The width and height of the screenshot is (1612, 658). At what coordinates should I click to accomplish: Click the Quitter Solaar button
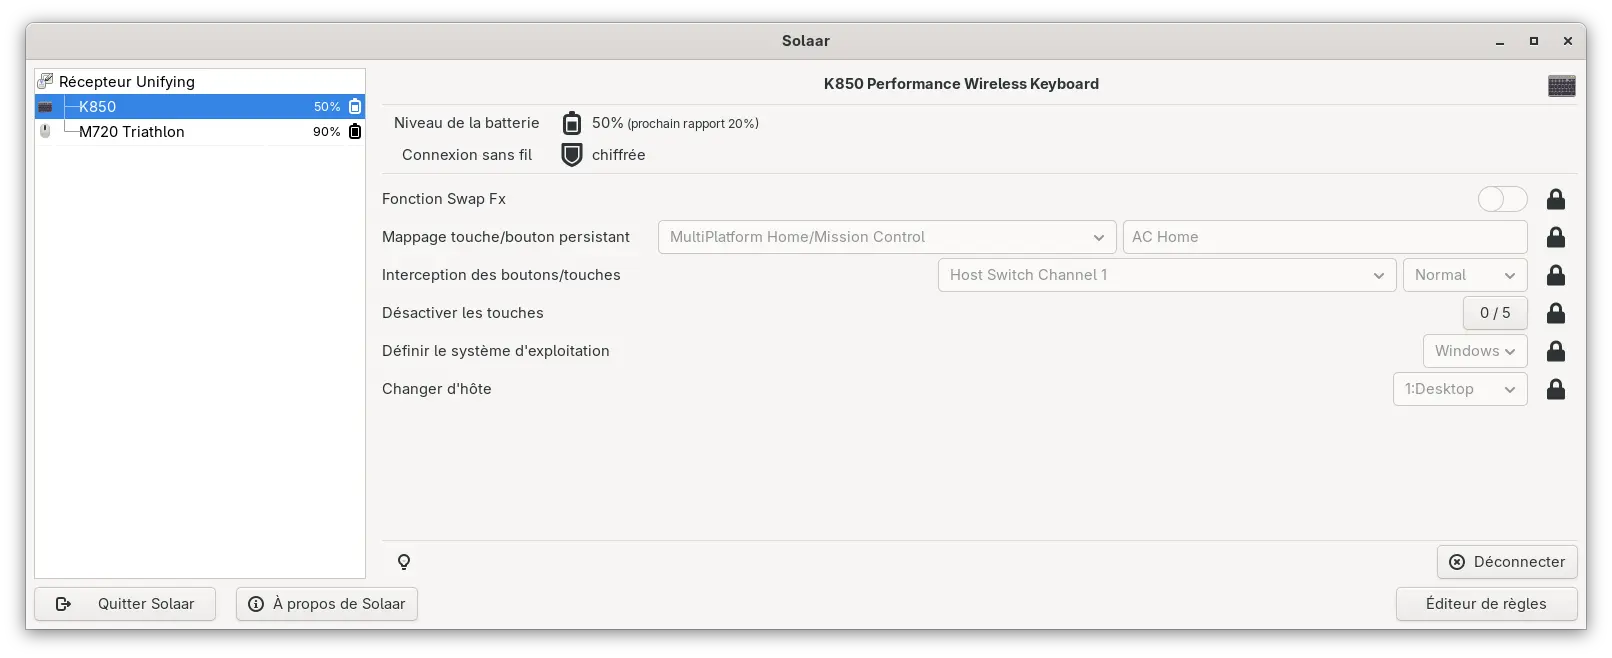[125, 604]
